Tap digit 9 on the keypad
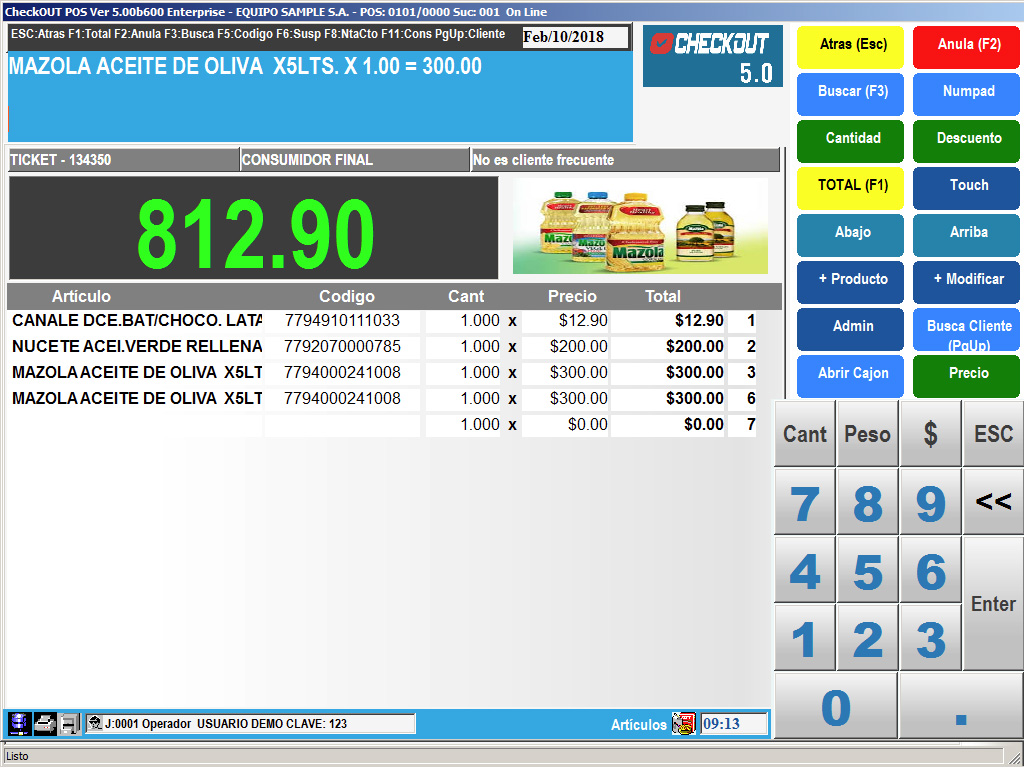Image resolution: width=1024 pixels, height=768 pixels. [930, 502]
